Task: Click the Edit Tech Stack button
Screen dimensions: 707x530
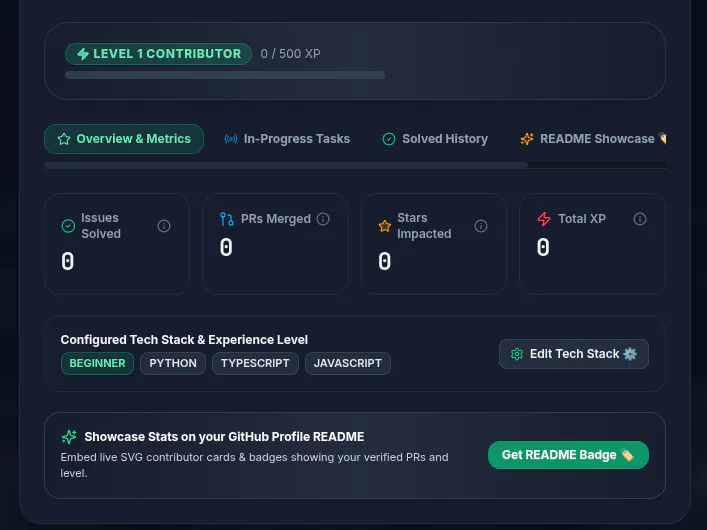Action: pyautogui.click(x=574, y=354)
